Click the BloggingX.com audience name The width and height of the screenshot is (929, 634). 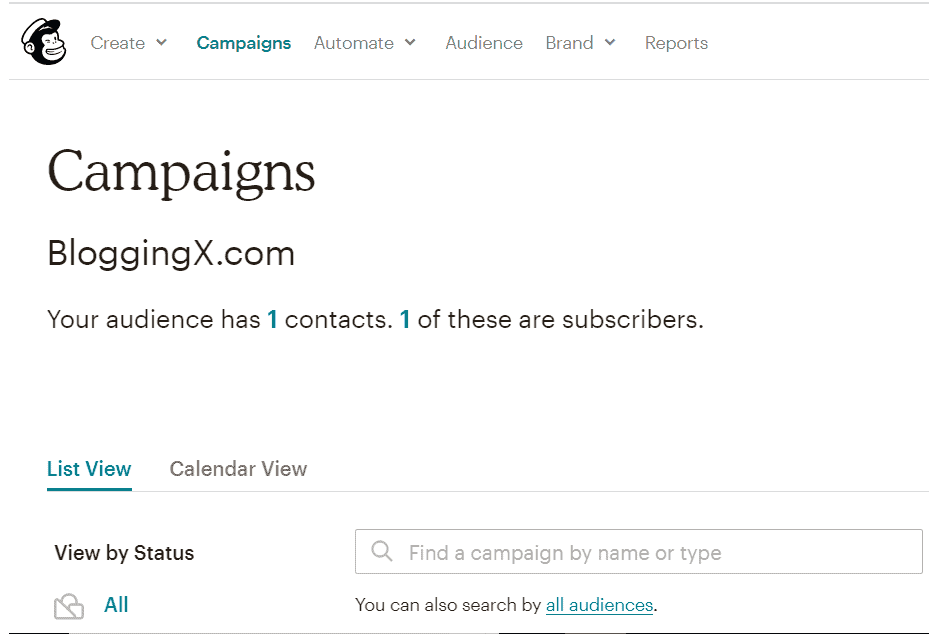click(x=171, y=254)
